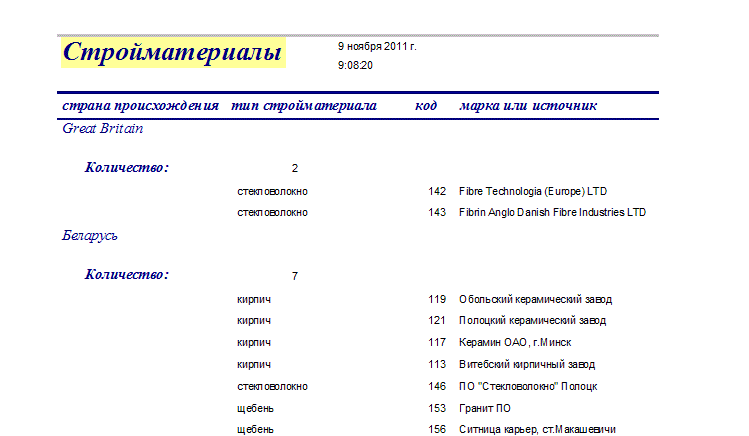Screen dimensions: 749x436
Task: Select the страна происхождения column header
Action: tap(140, 105)
